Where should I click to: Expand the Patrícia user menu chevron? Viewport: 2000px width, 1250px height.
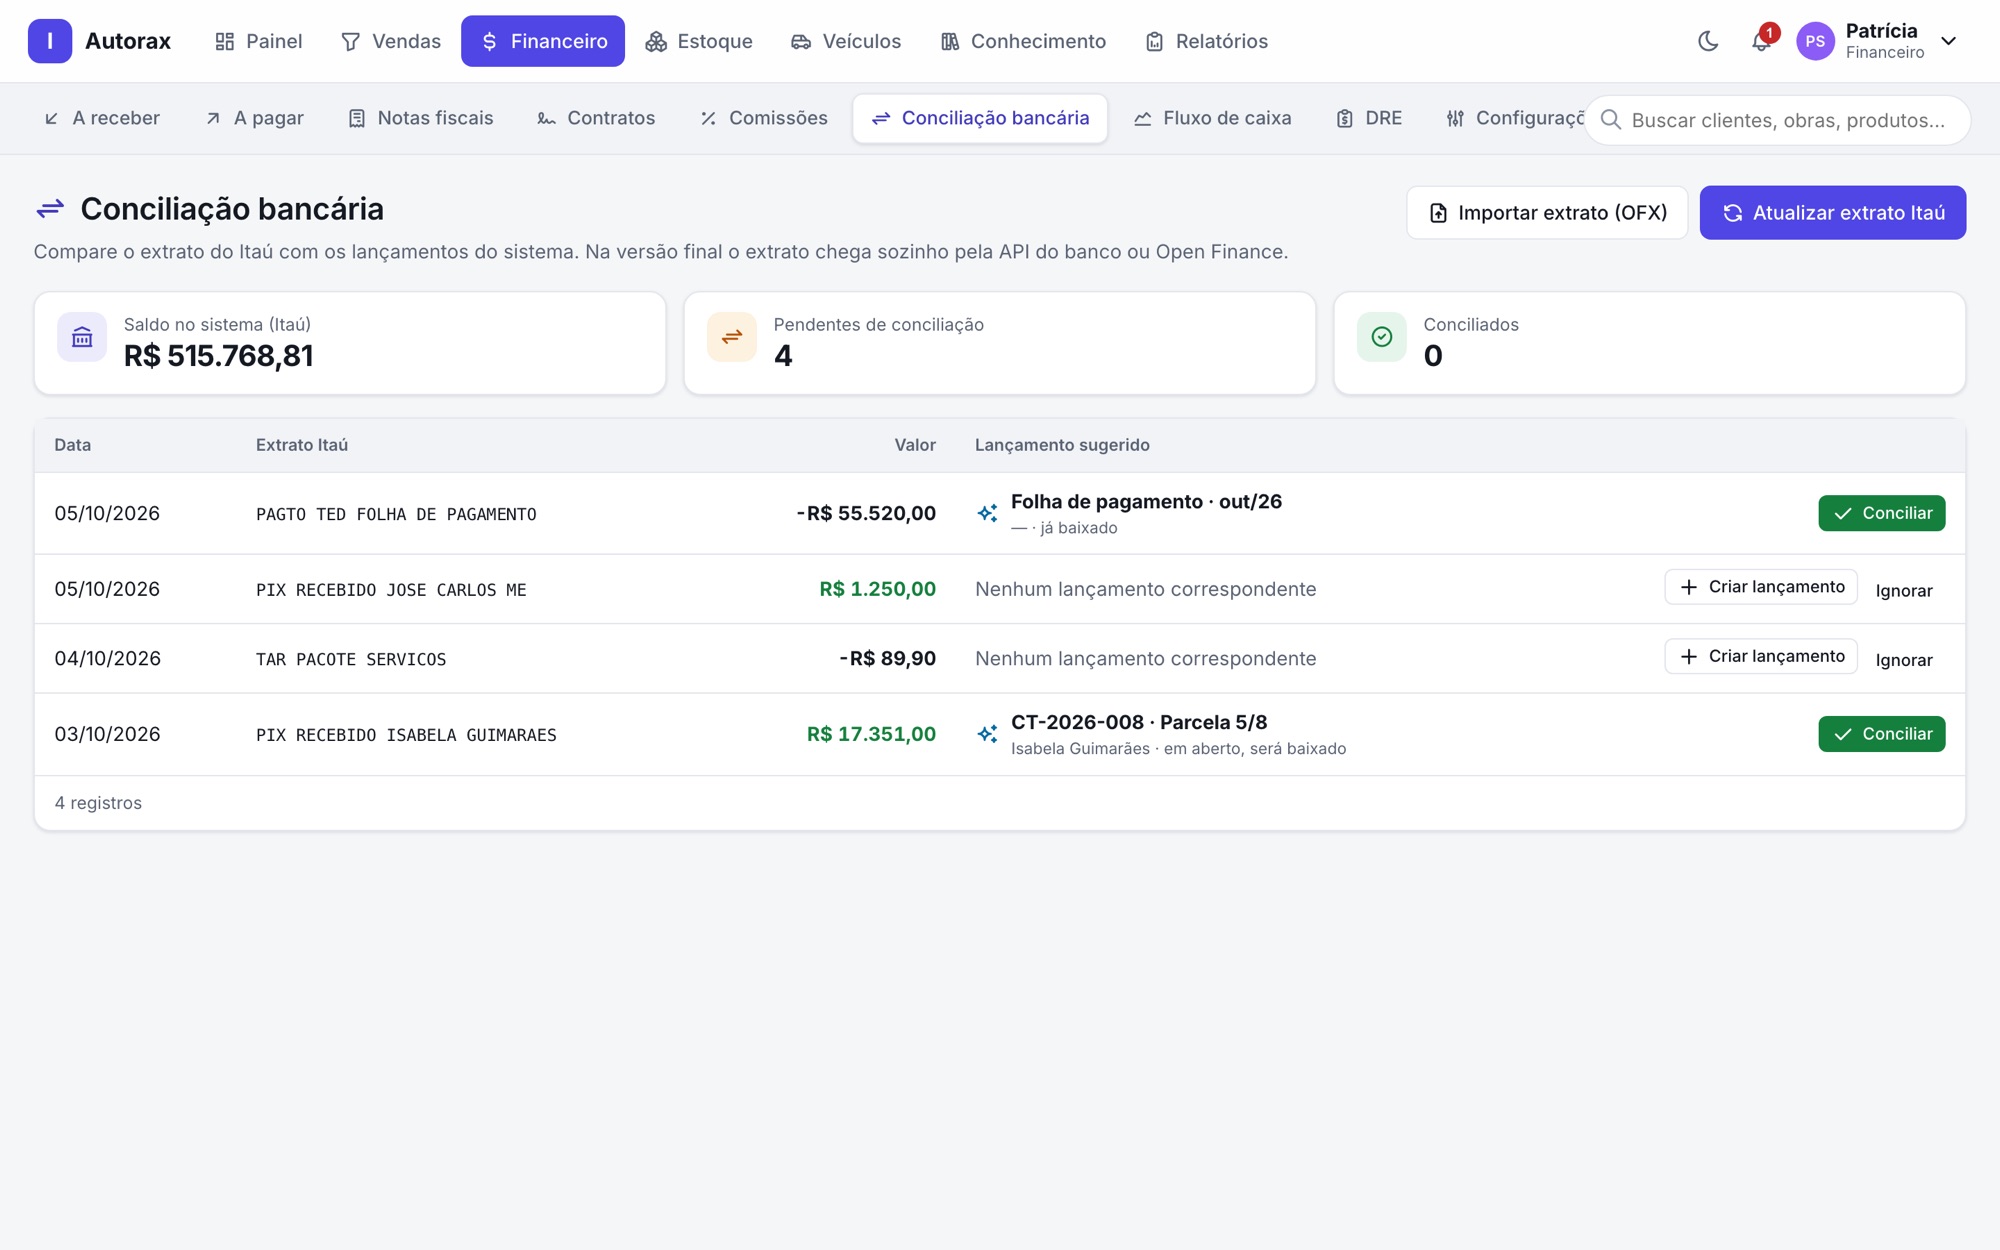(1948, 41)
